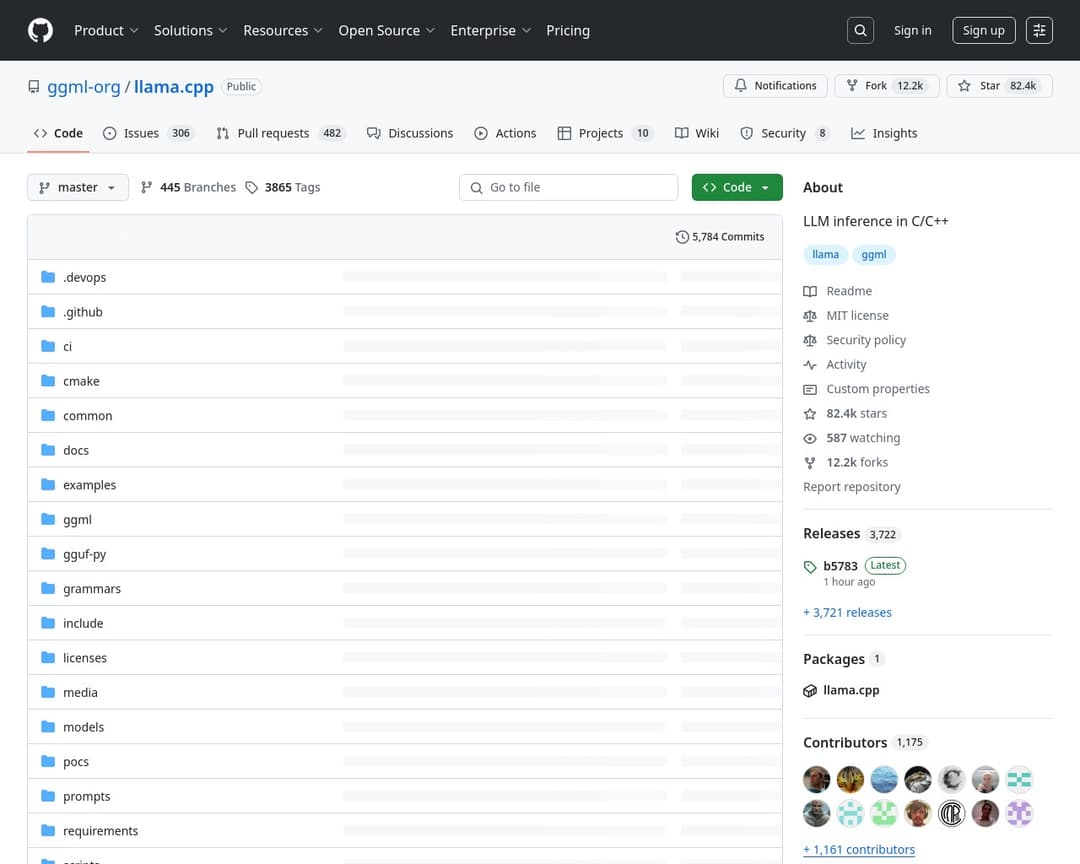Open the search magnifier button

(860, 30)
